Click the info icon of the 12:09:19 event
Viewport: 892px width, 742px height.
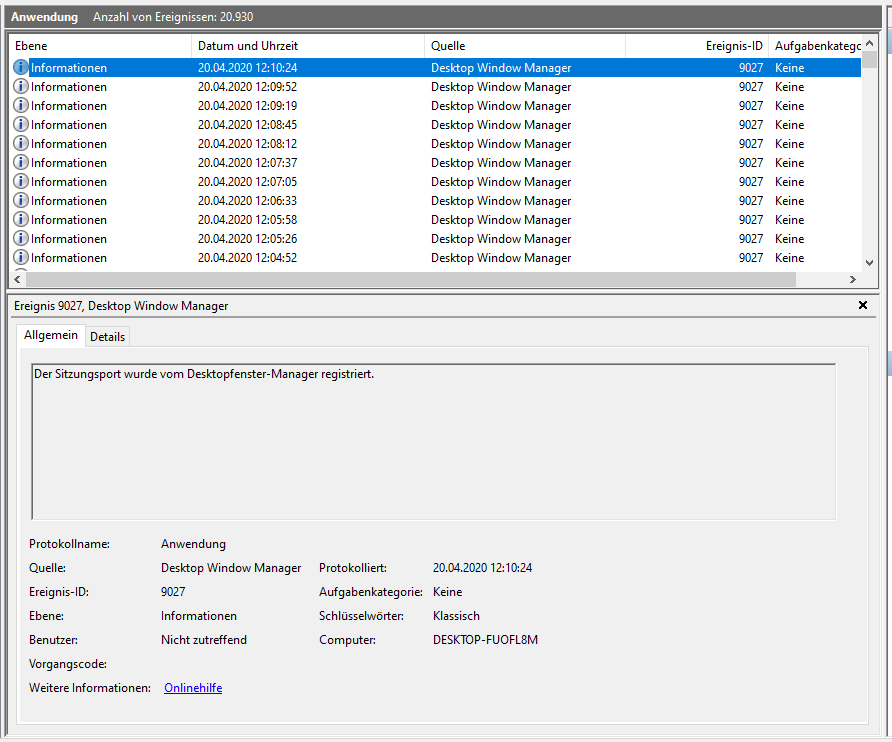tap(20, 105)
